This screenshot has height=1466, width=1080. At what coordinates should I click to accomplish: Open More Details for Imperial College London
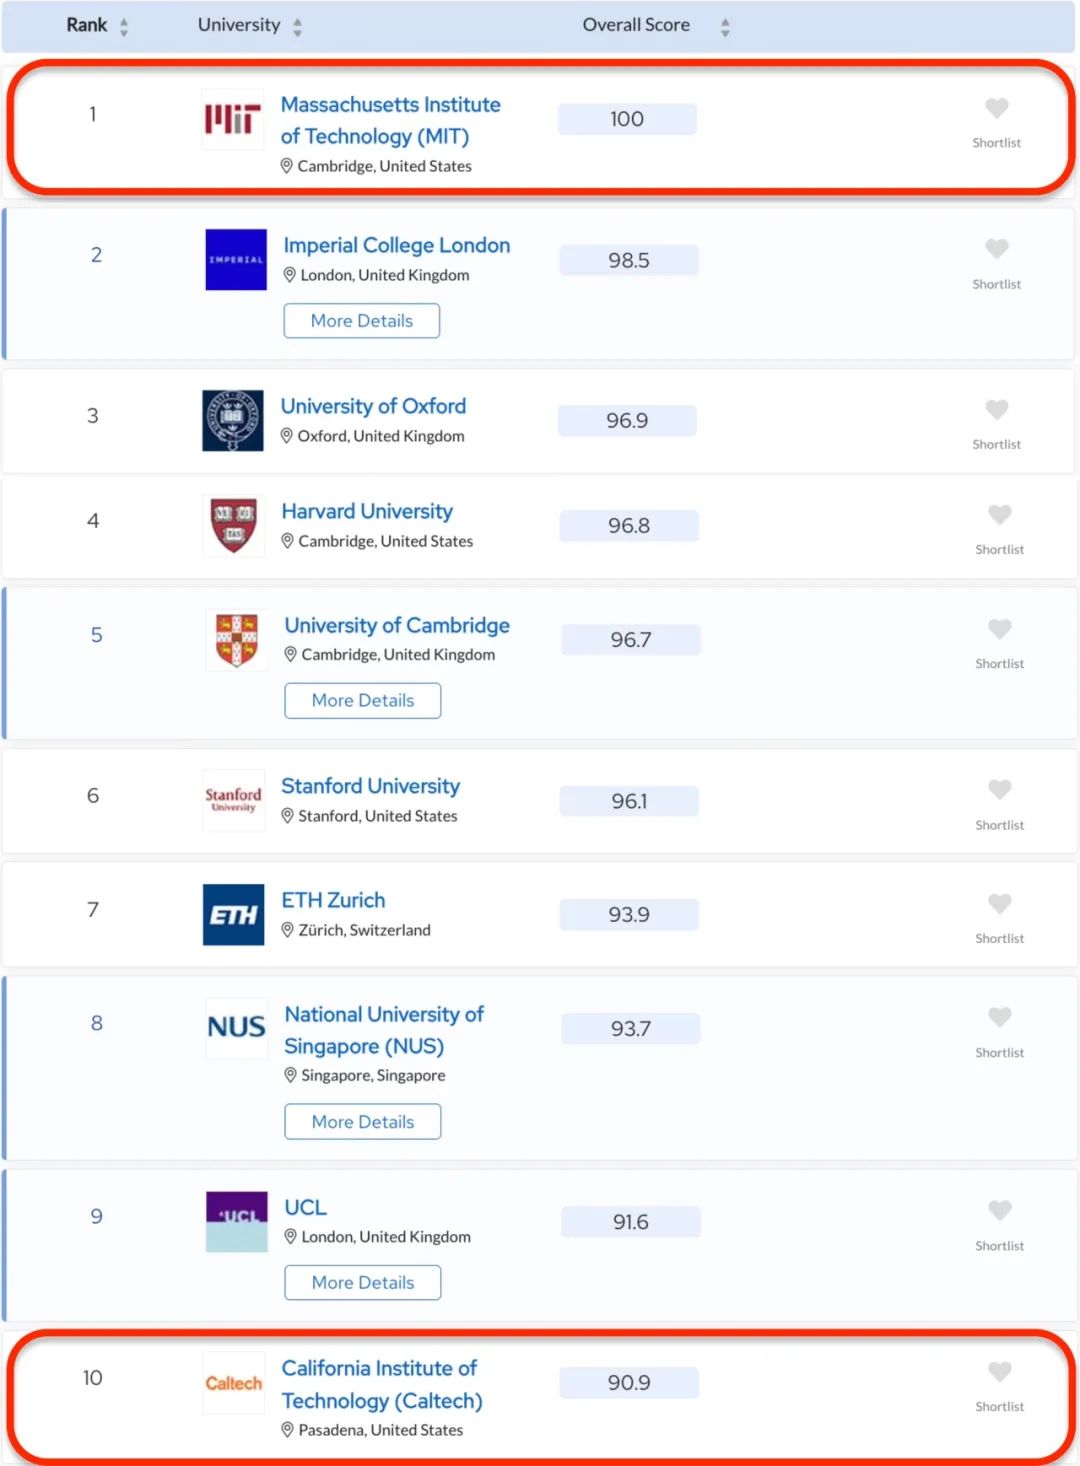point(362,321)
